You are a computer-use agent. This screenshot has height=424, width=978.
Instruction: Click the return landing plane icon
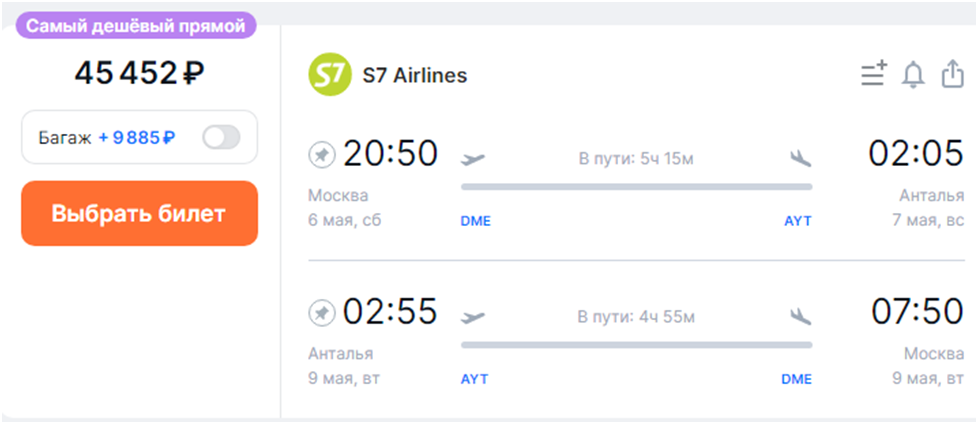pyautogui.click(x=800, y=317)
